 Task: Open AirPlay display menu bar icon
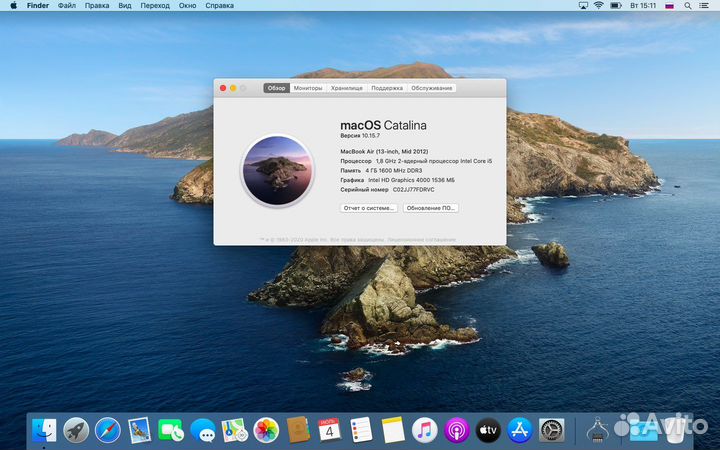583,6
